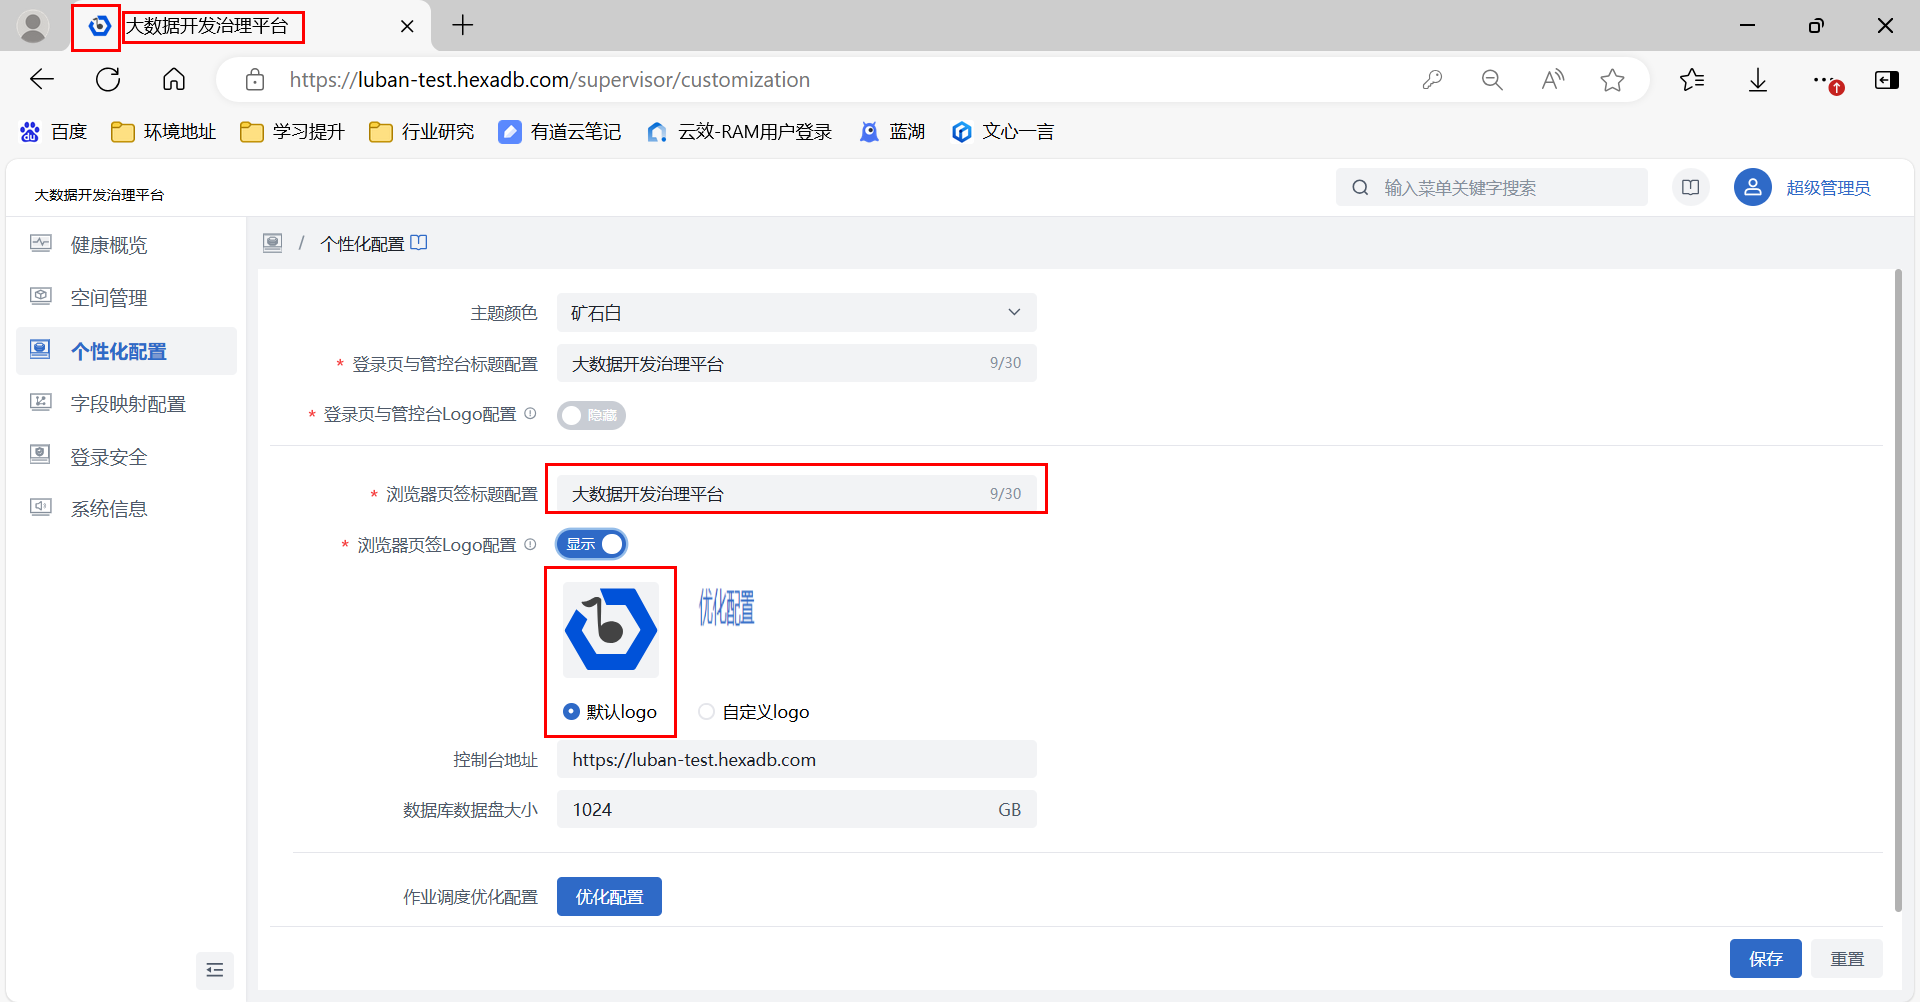This screenshot has width=1920, height=1002.
Task: Open the 文心一言 bookmark
Action: click(x=1003, y=132)
